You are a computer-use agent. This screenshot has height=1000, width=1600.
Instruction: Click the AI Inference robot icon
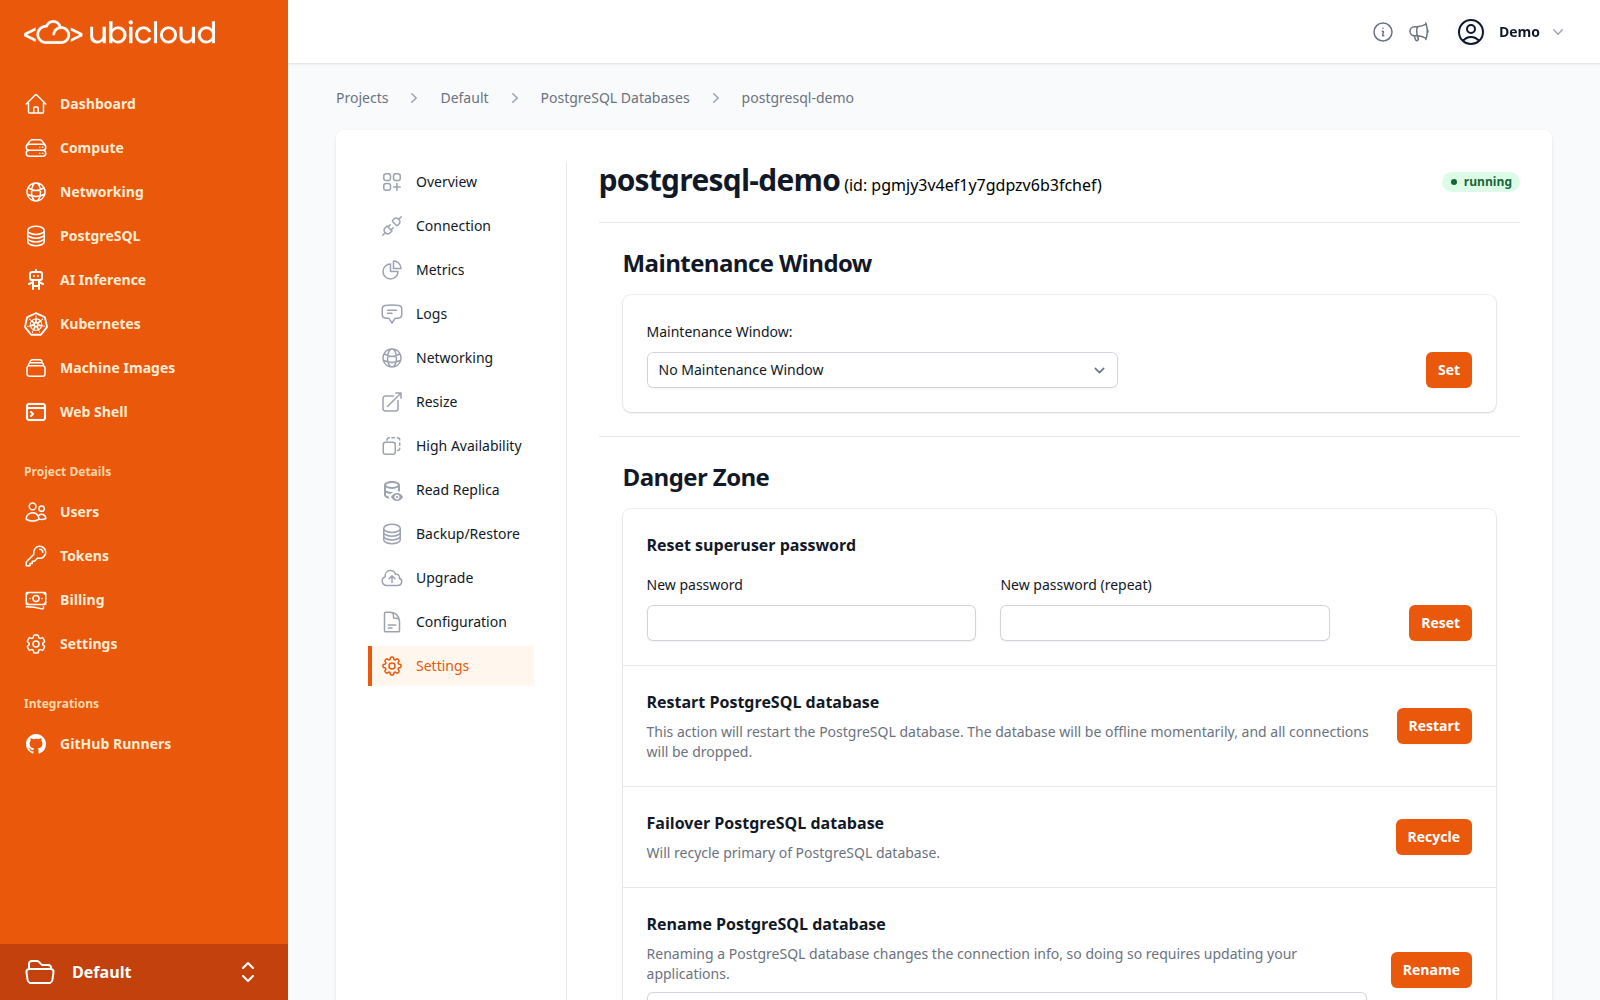click(x=36, y=280)
